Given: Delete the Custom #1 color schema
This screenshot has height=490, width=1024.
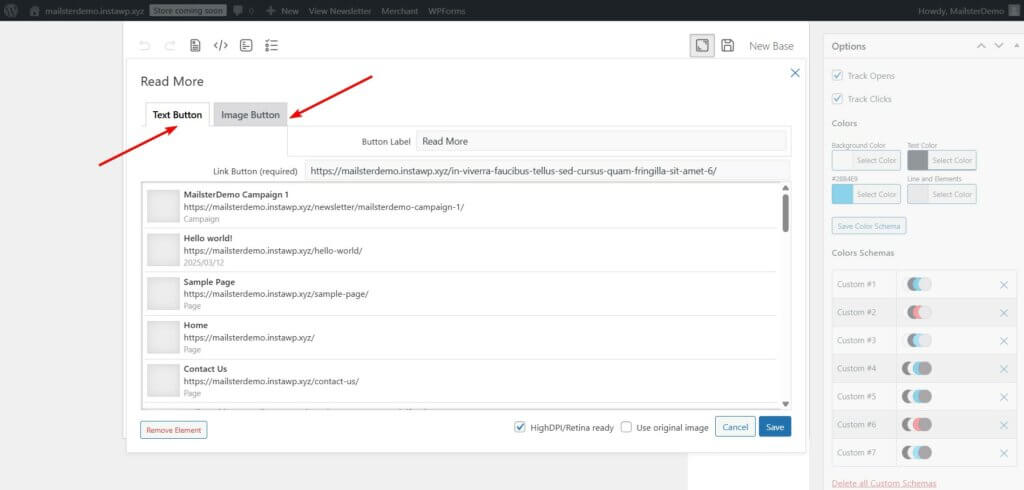Looking at the screenshot, I should click(x=1004, y=285).
